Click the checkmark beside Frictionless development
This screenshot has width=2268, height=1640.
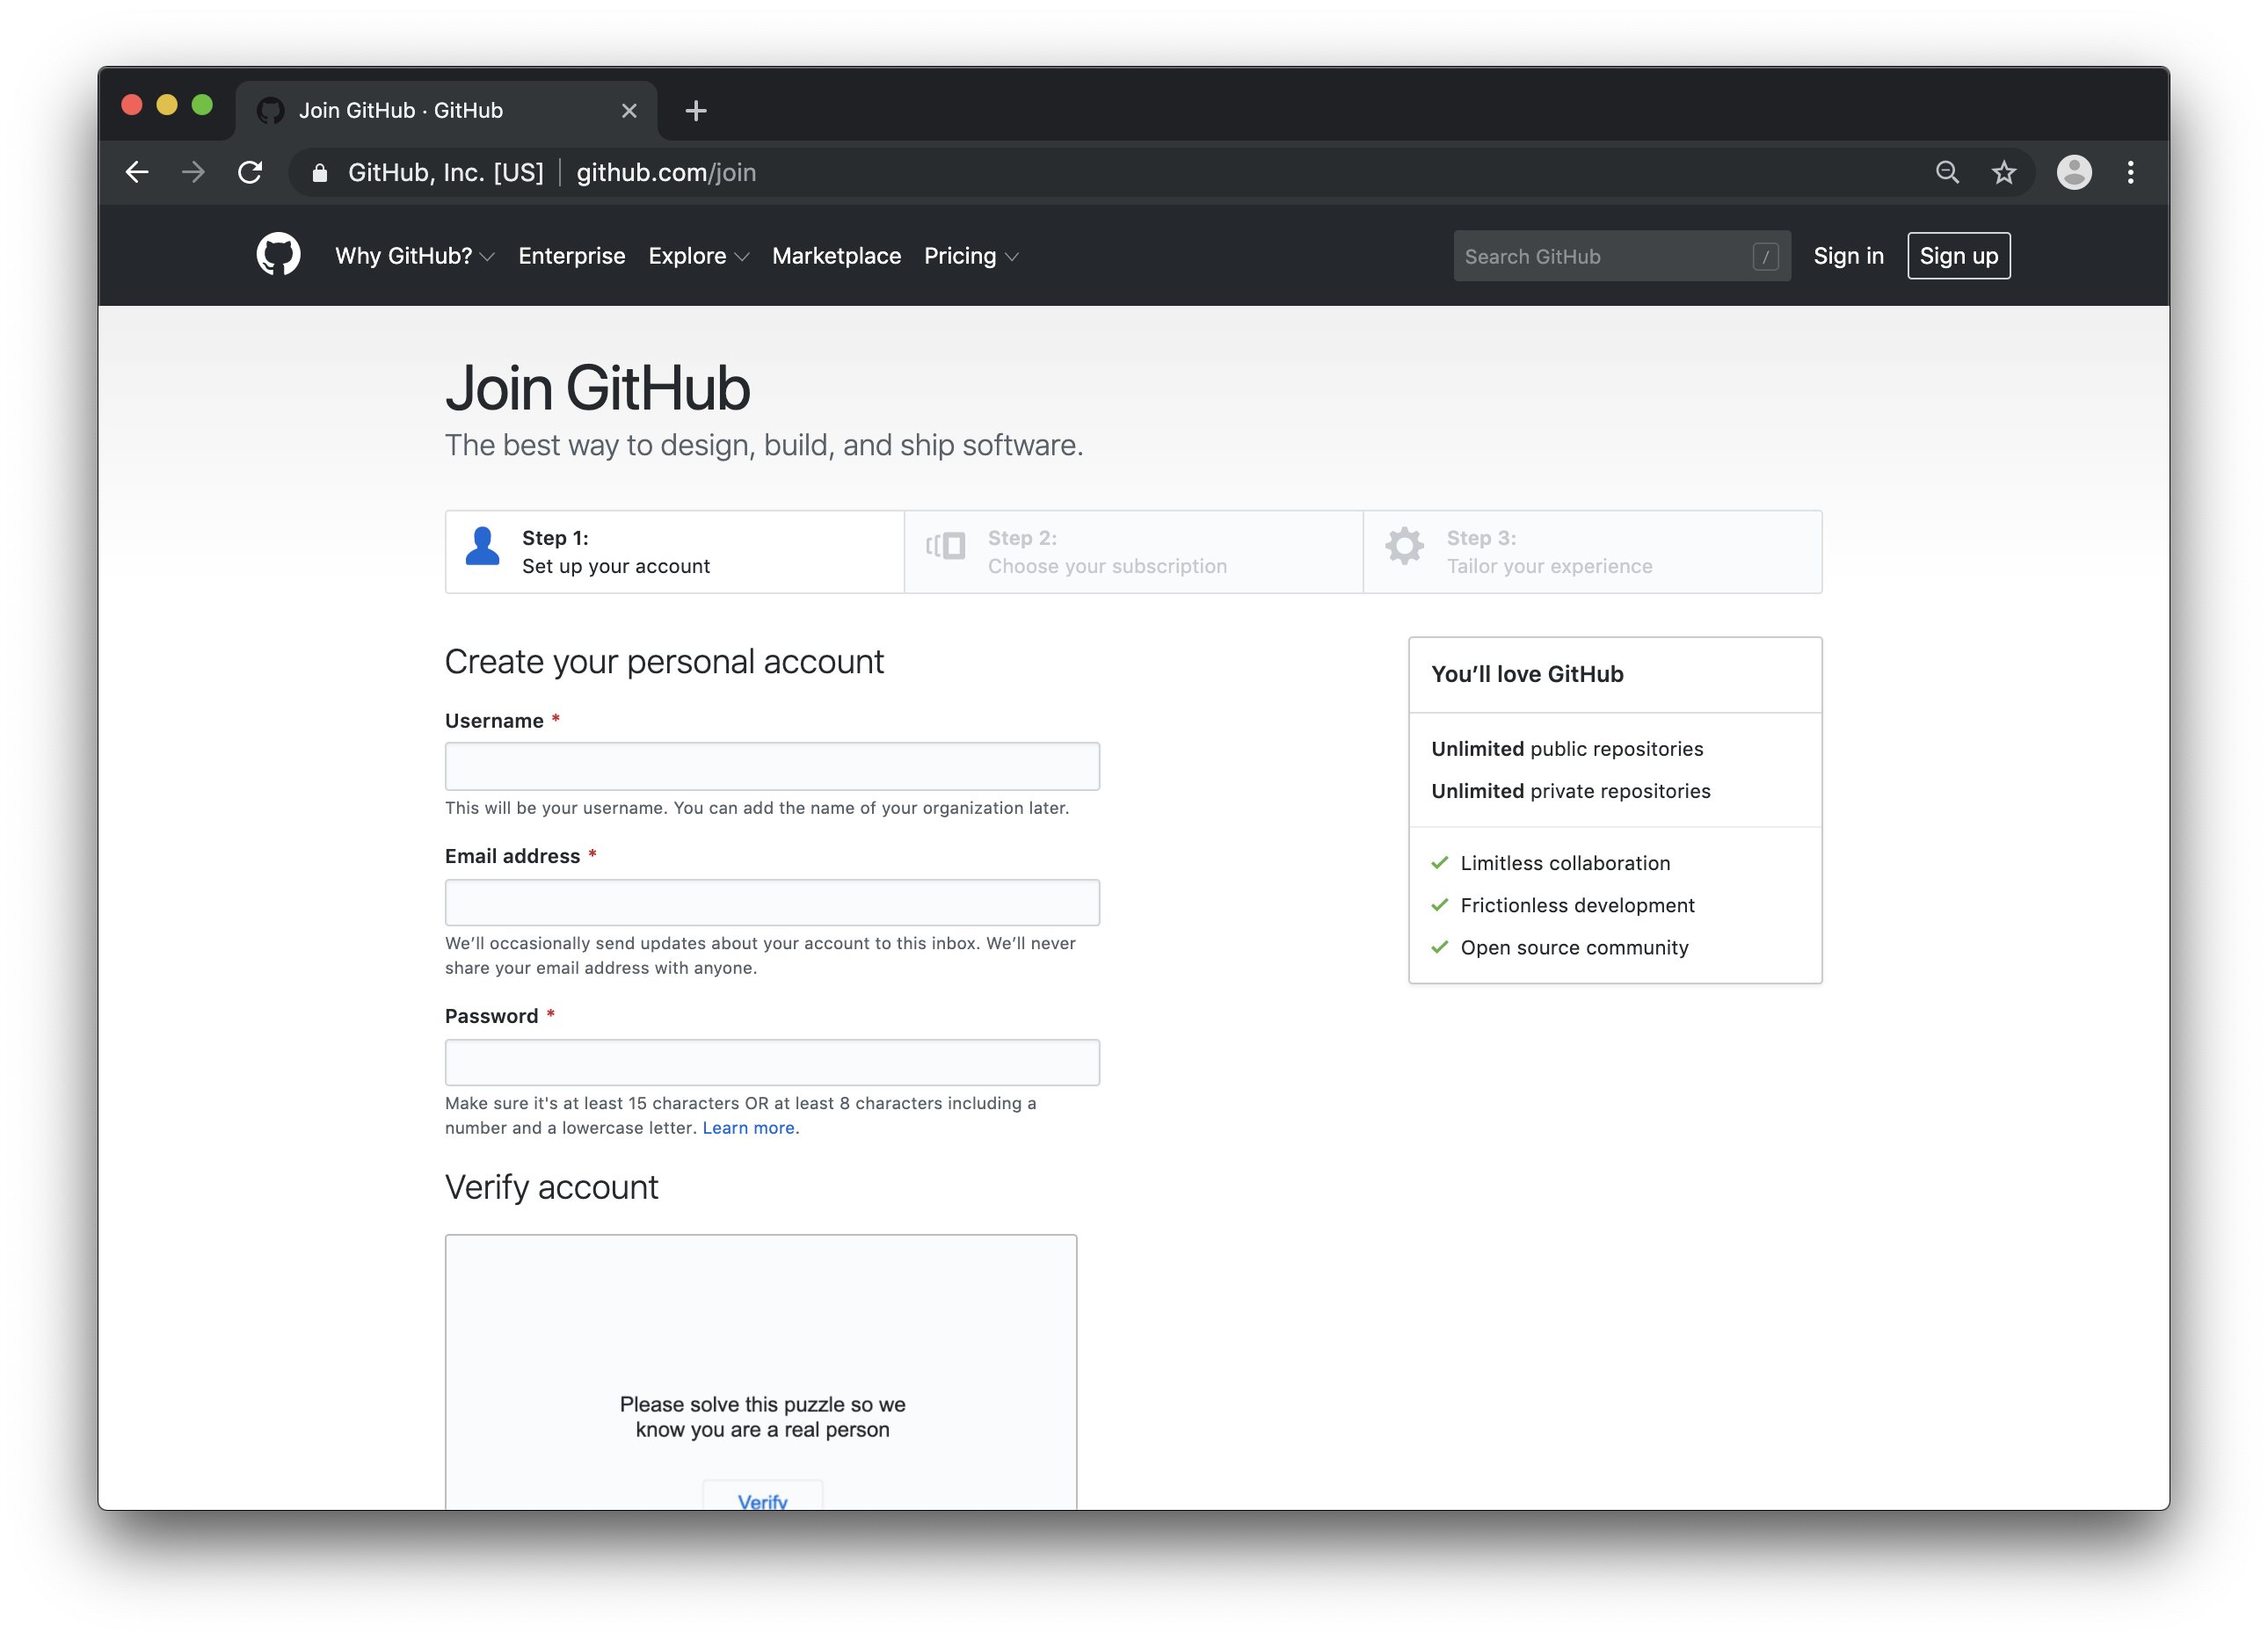pyautogui.click(x=1439, y=904)
